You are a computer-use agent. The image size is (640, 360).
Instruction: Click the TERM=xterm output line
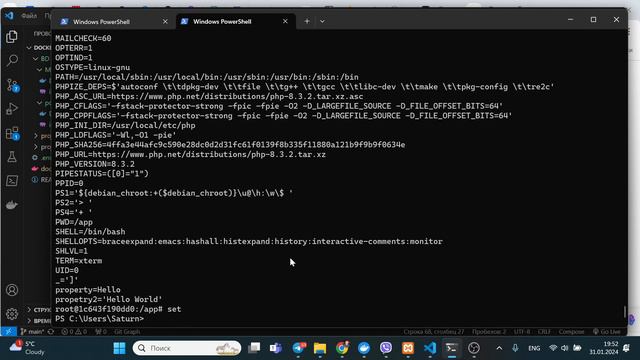79,261
